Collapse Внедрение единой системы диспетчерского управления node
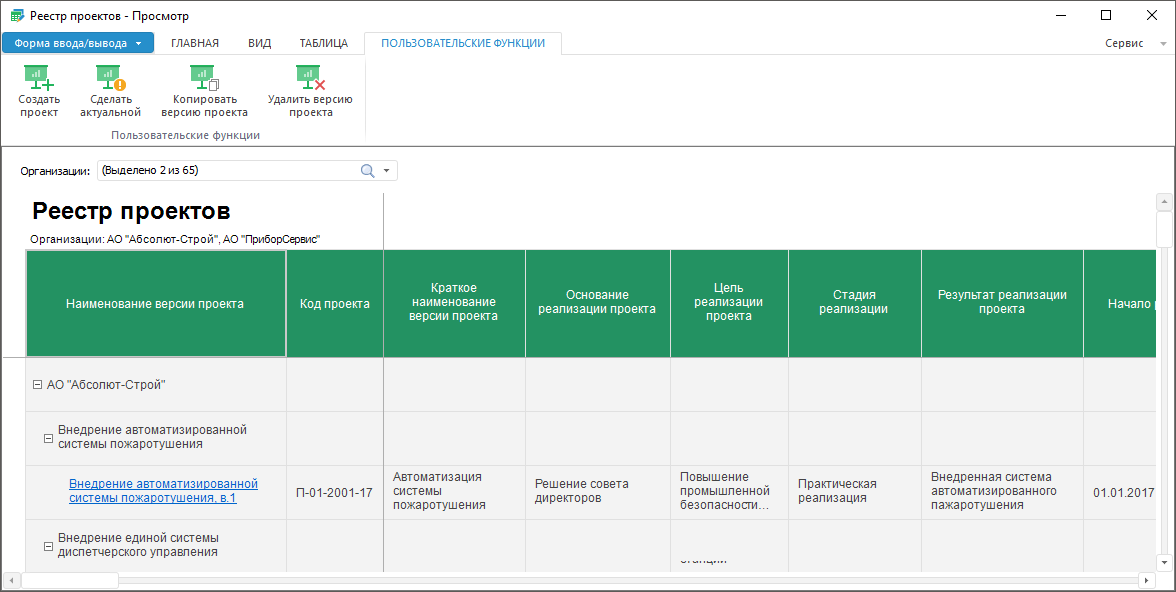Viewport: 1176px width, 592px height. [x=48, y=545]
